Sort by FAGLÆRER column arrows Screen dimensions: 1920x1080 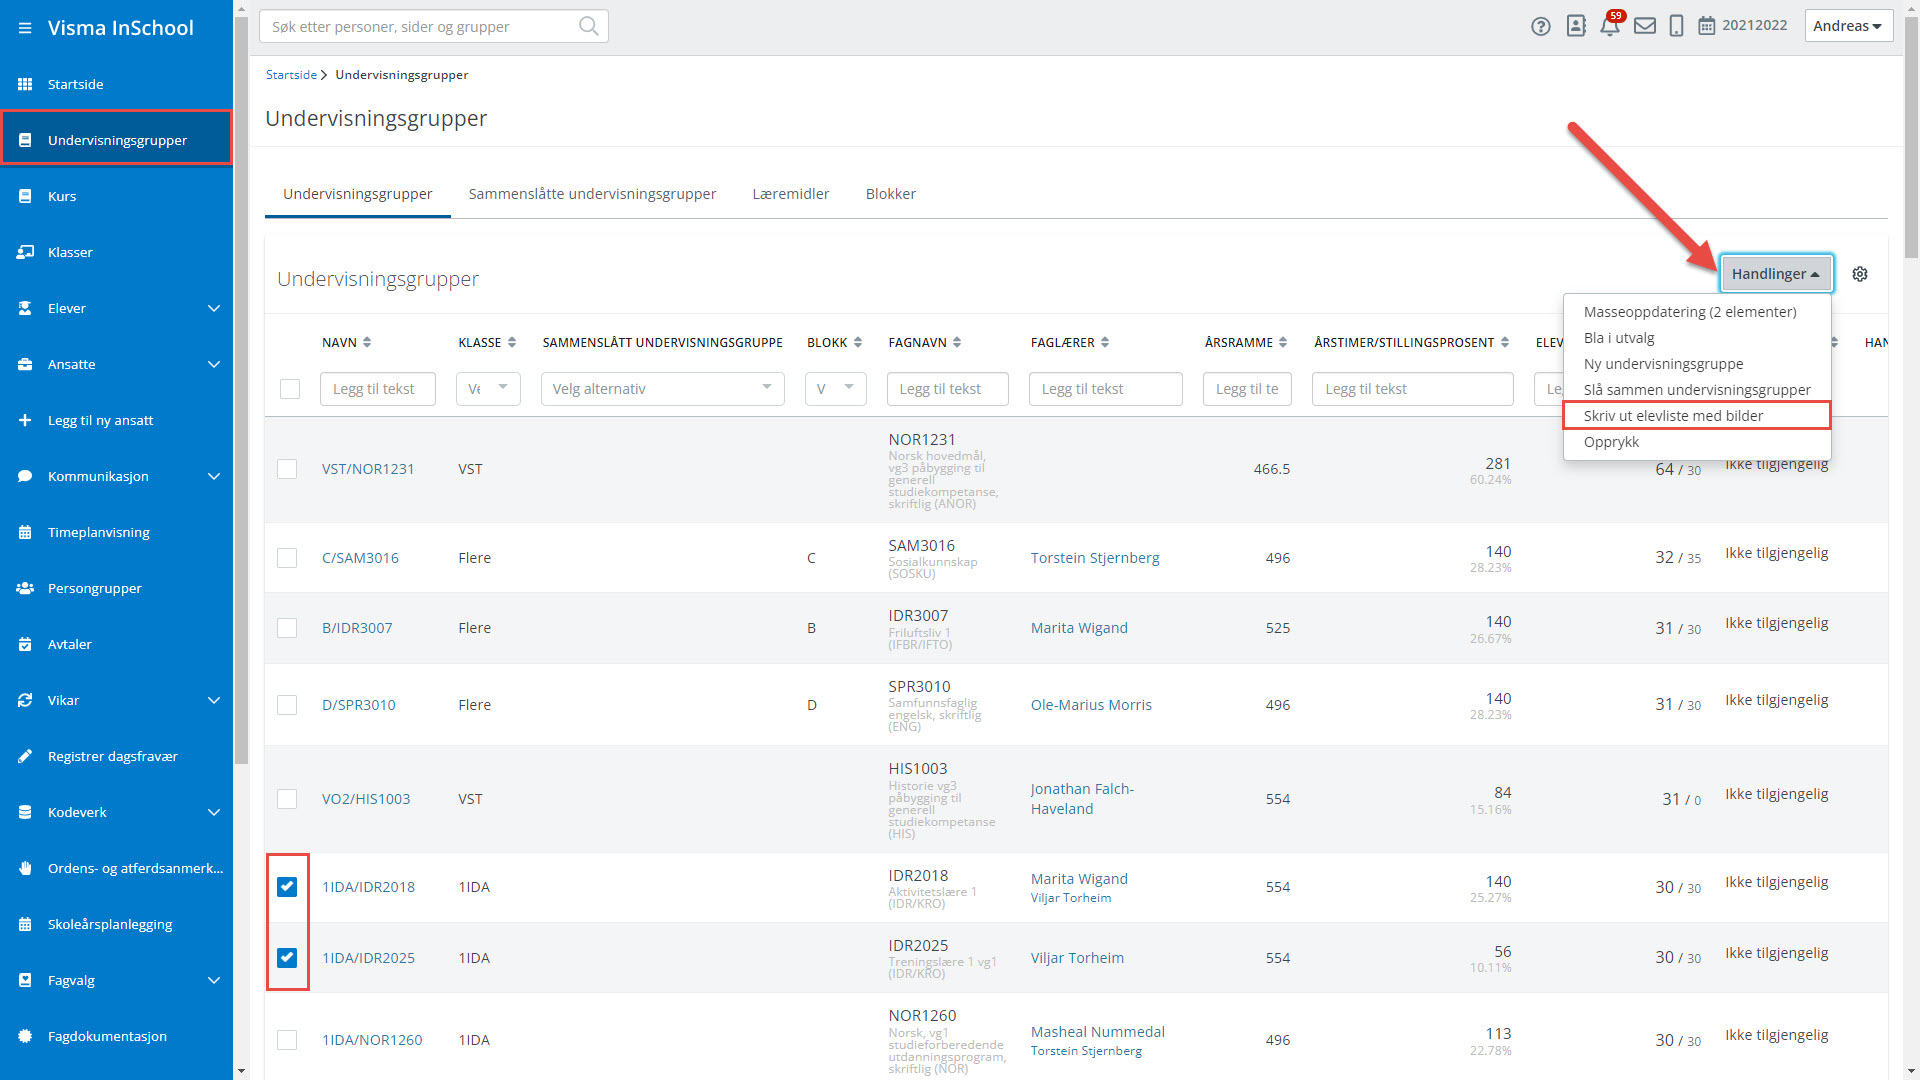click(1105, 342)
